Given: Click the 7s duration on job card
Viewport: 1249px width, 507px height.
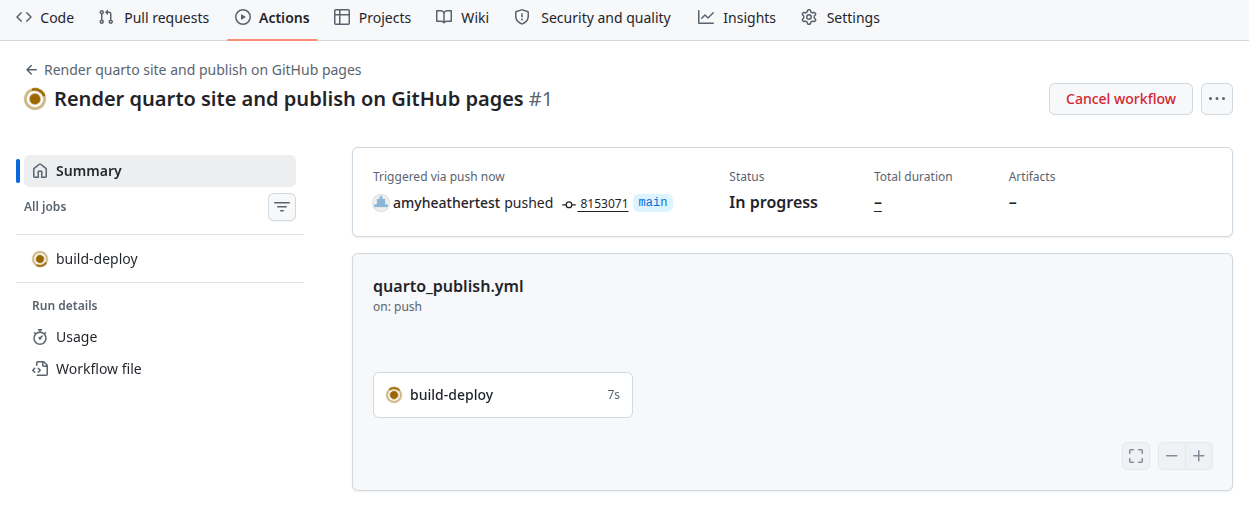Looking at the screenshot, I should tap(613, 395).
